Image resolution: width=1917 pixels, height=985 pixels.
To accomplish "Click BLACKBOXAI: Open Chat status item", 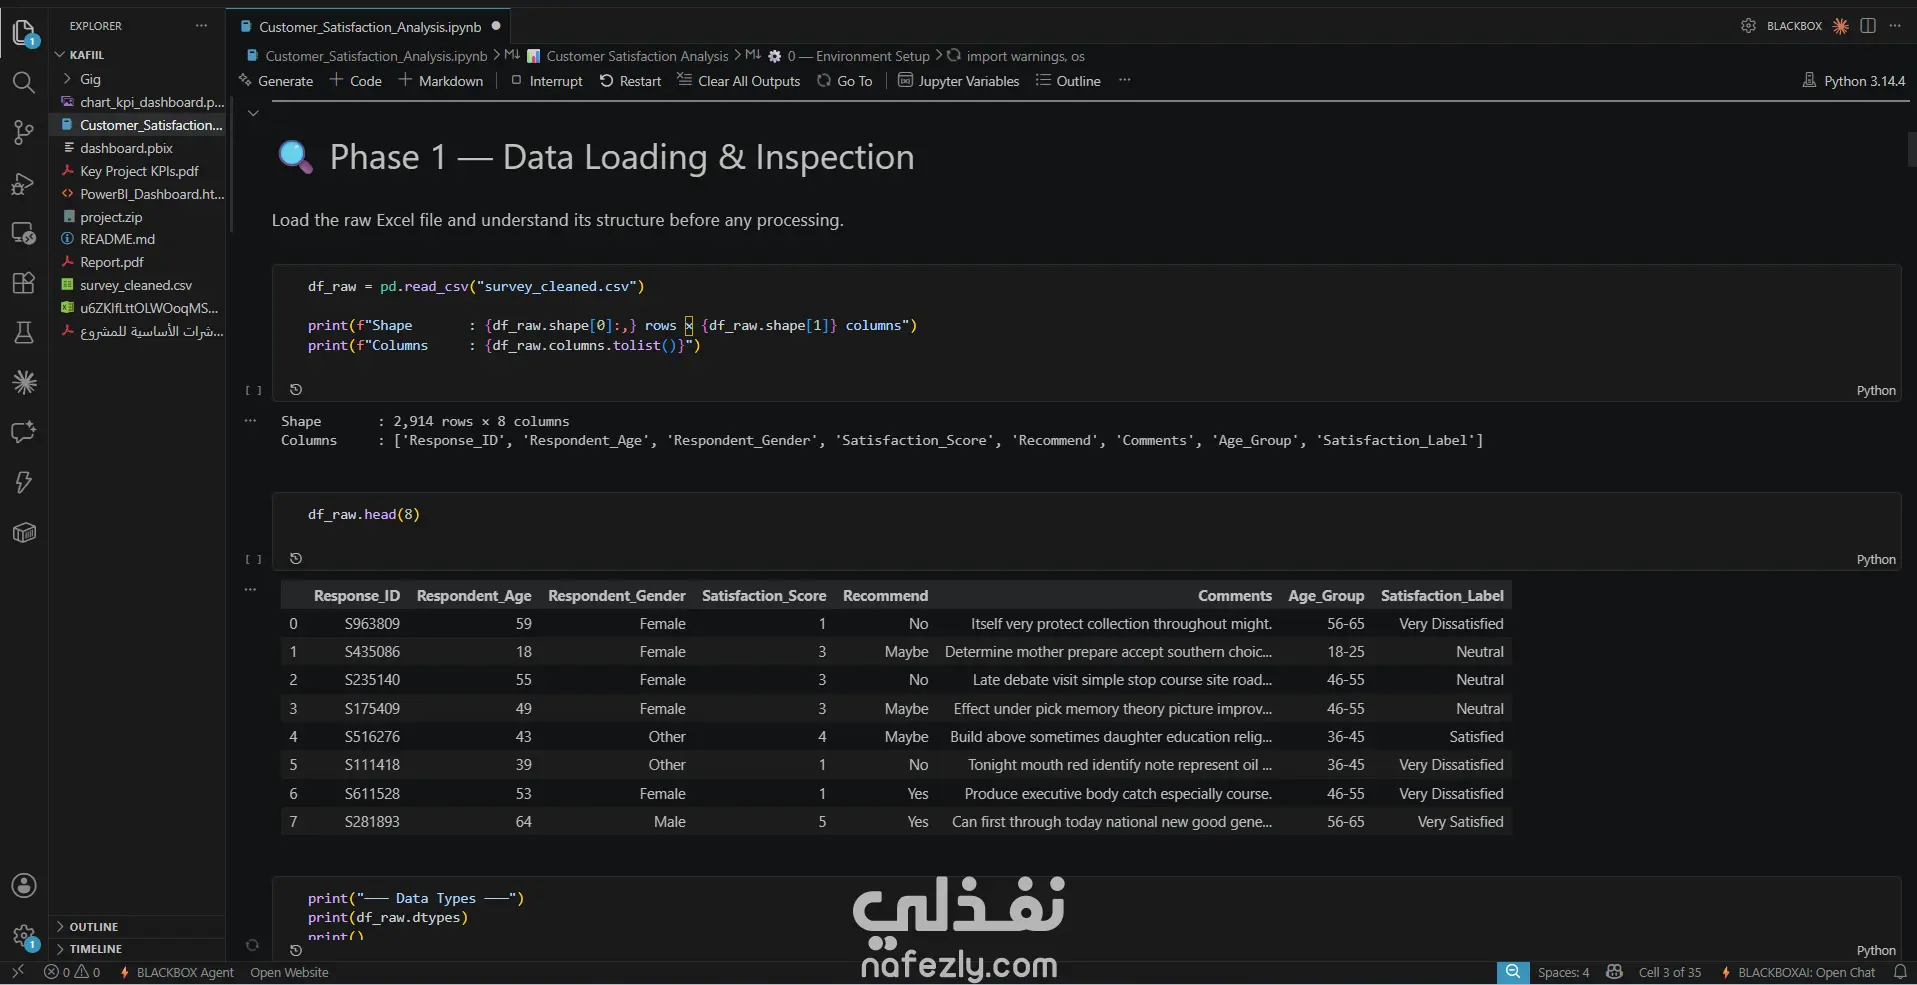I will [x=1798, y=972].
